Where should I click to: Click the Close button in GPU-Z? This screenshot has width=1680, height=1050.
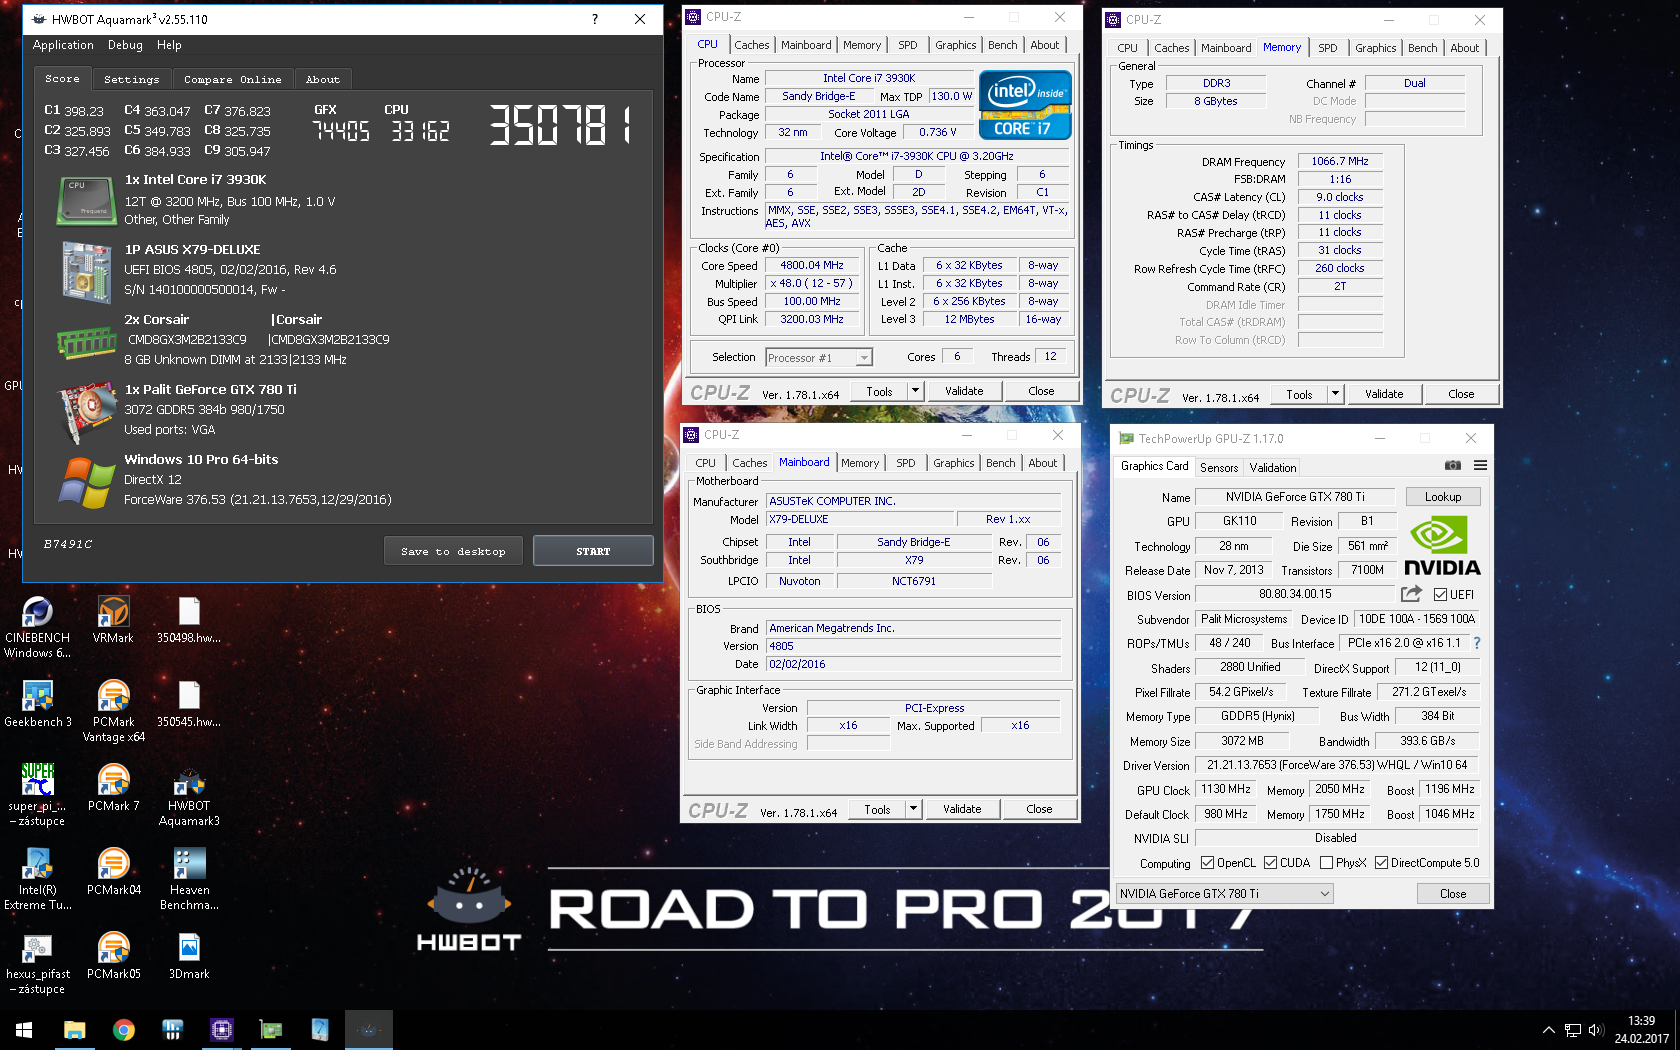[1452, 894]
